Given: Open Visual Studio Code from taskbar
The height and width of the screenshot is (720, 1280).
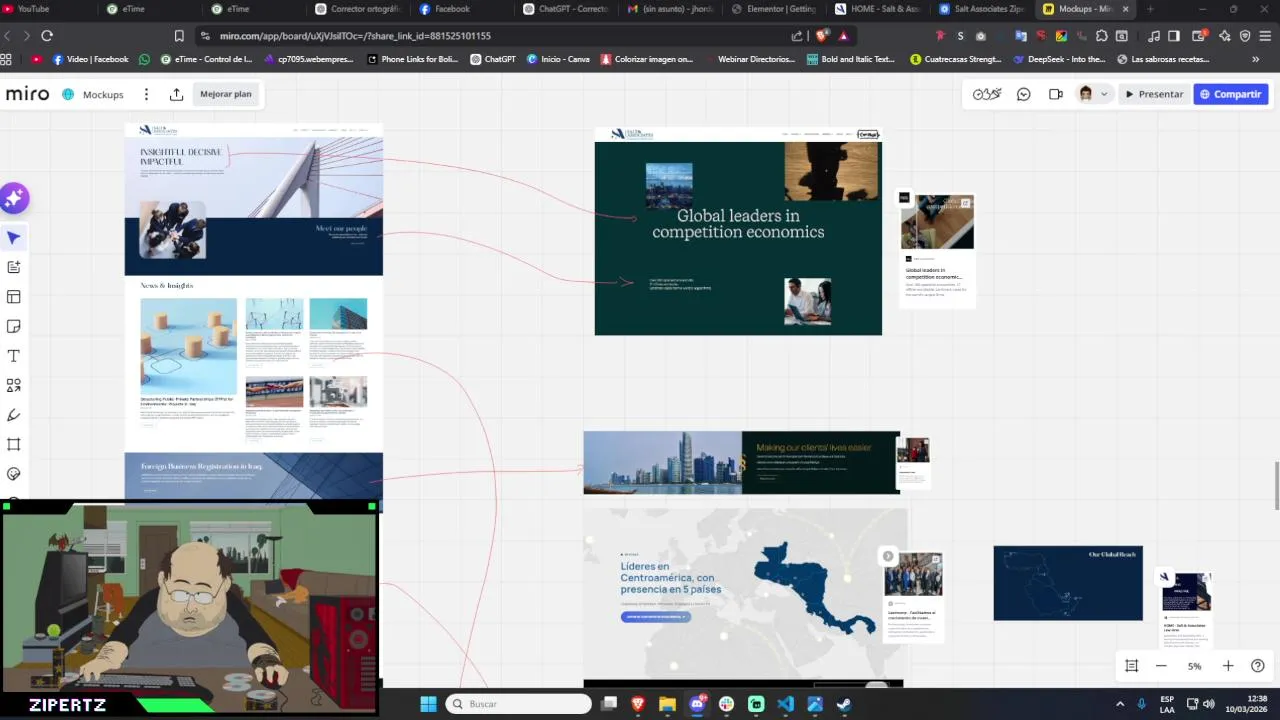Looking at the screenshot, I should tap(785, 704).
